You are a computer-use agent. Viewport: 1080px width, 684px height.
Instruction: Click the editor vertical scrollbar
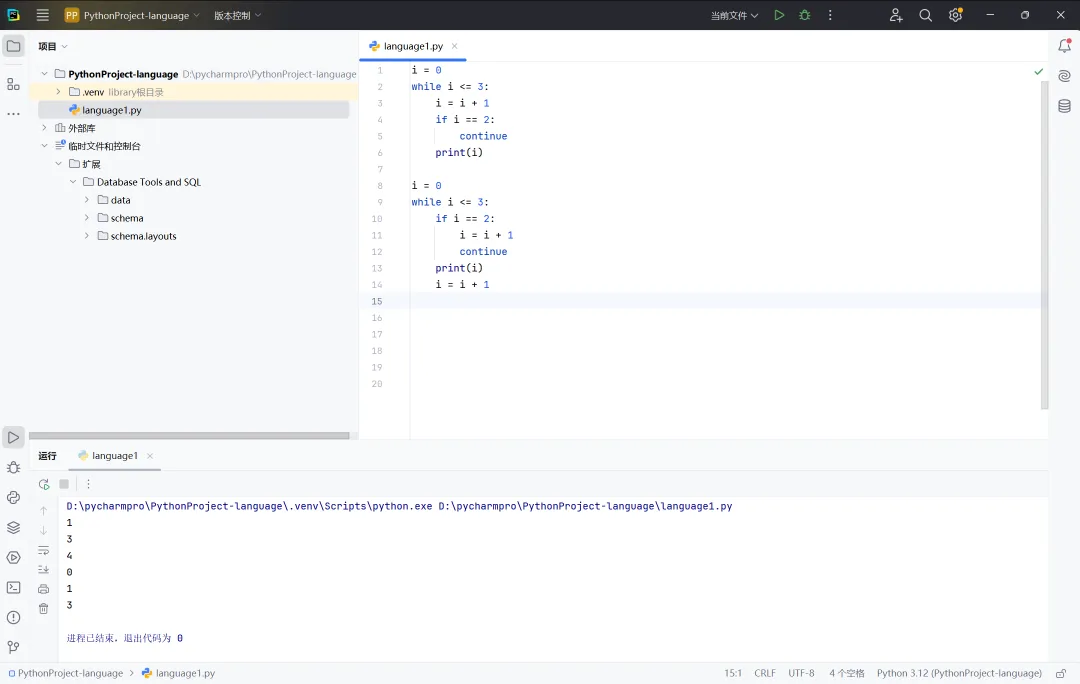1044,245
